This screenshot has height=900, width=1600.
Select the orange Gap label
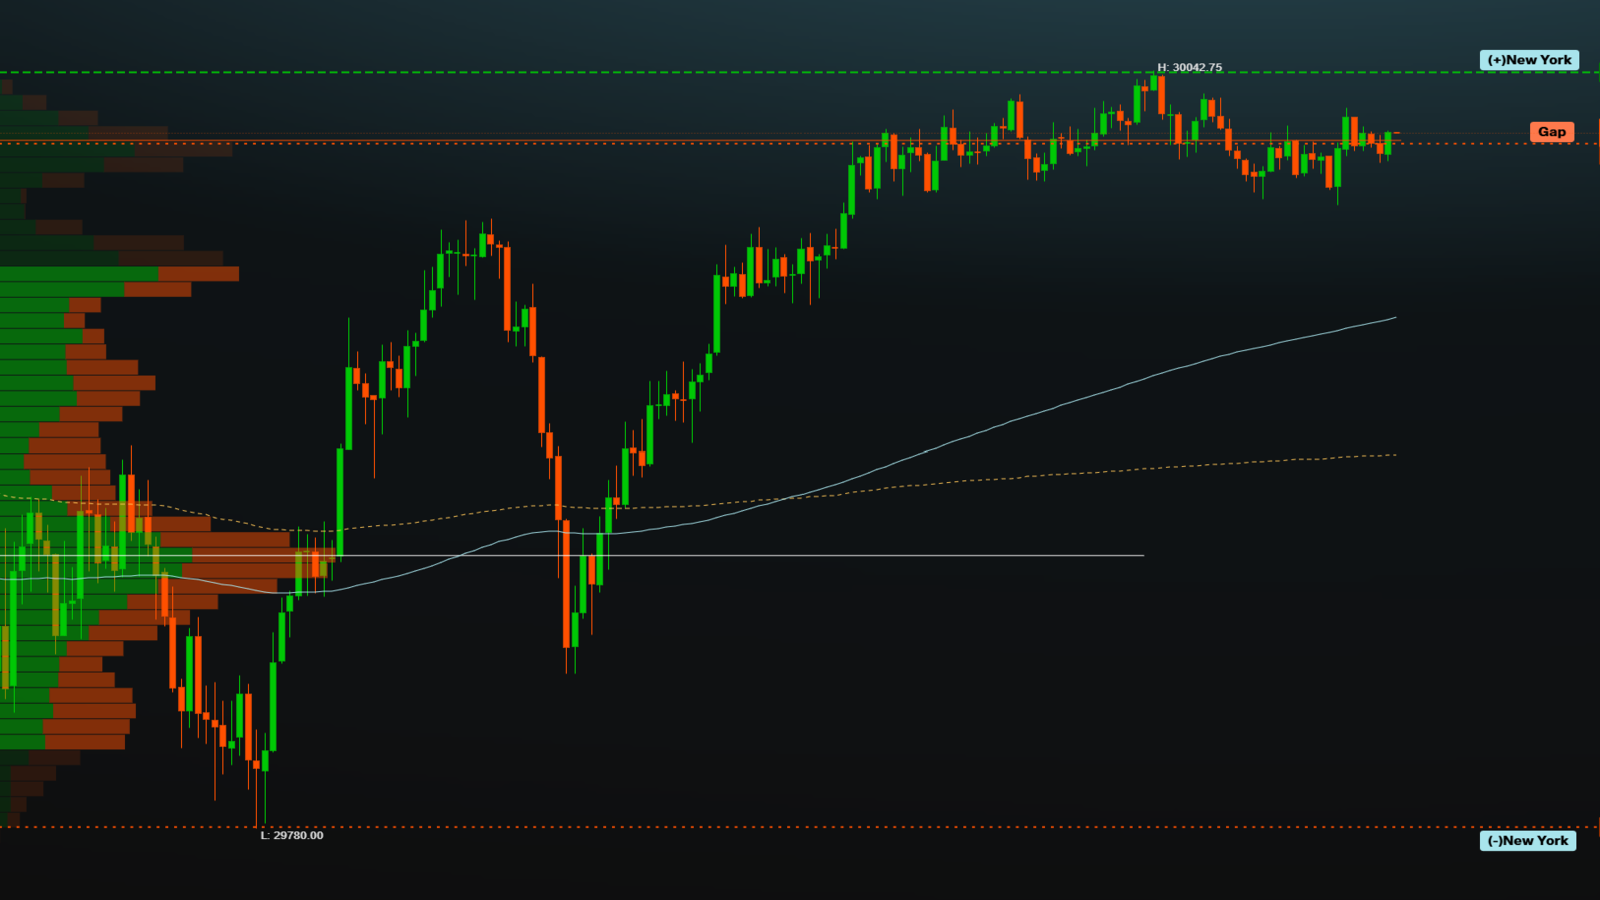(1552, 132)
